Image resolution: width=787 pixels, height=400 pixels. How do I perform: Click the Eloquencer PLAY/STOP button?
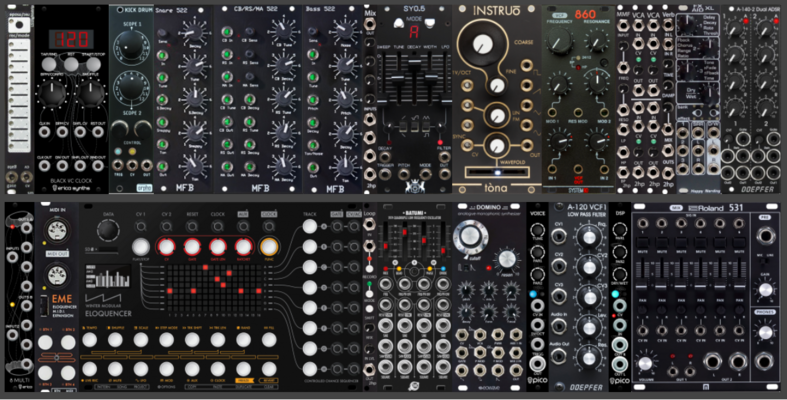(x=141, y=247)
